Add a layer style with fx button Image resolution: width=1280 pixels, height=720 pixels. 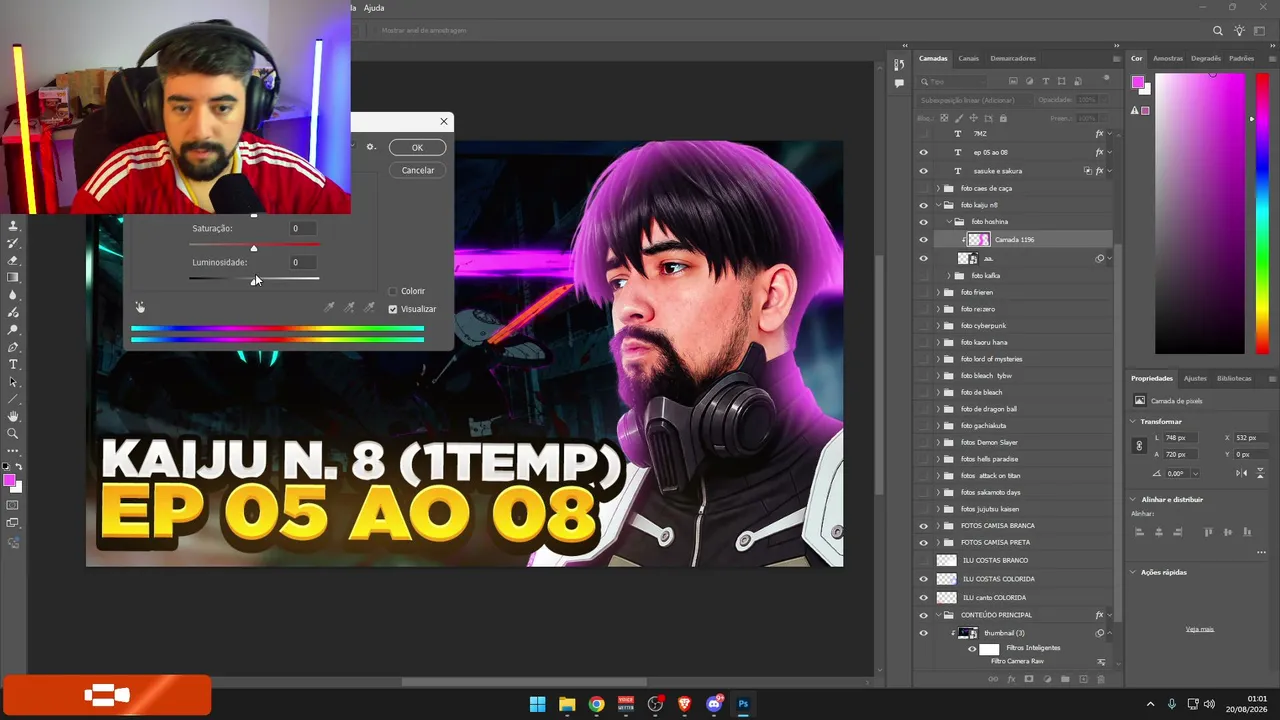click(1011, 680)
